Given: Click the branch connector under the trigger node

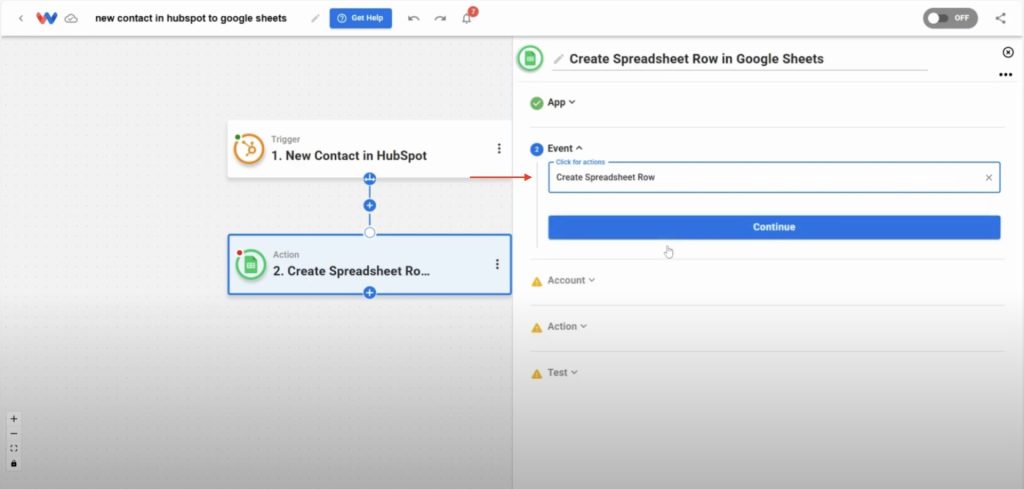Looking at the screenshot, I should click(370, 178).
